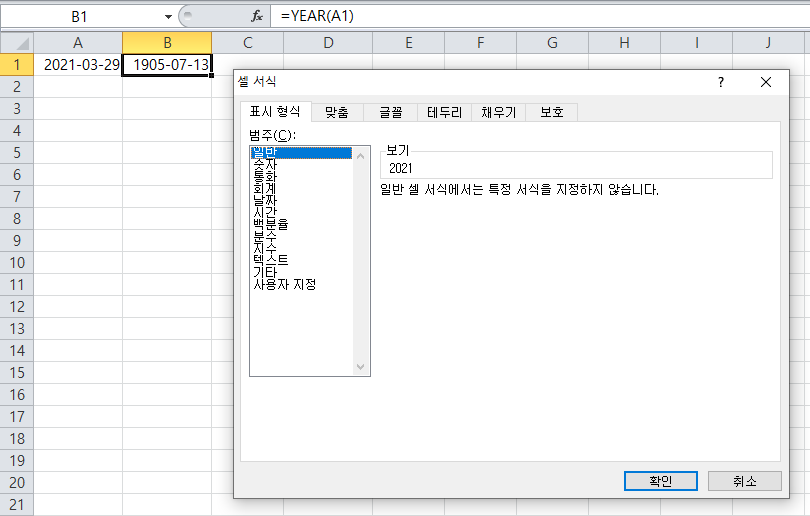Switch to the 글꼴 tab
This screenshot has width=810, height=516.
pos(391,112)
